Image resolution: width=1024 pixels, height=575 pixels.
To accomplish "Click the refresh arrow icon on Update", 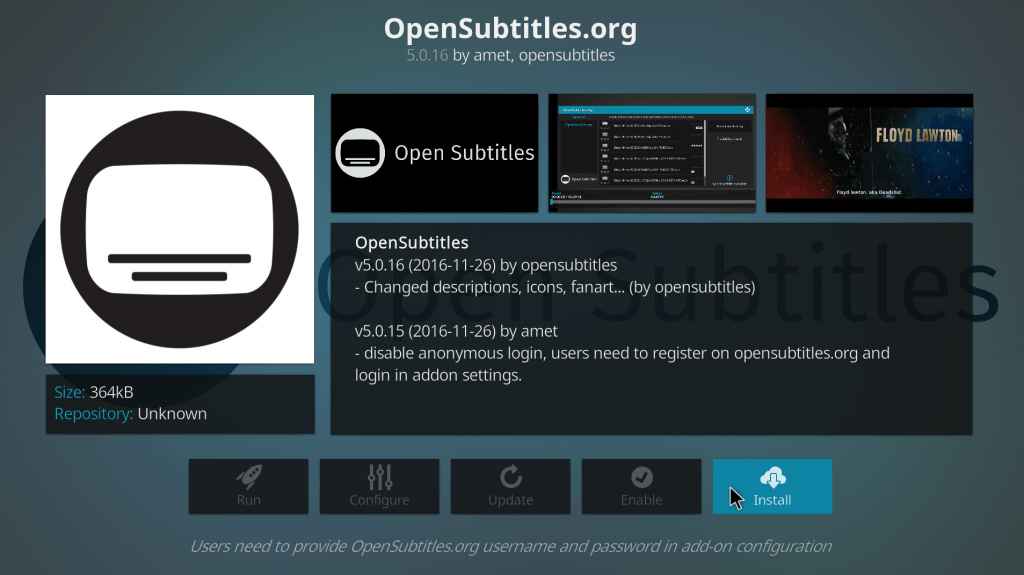I will point(511,477).
